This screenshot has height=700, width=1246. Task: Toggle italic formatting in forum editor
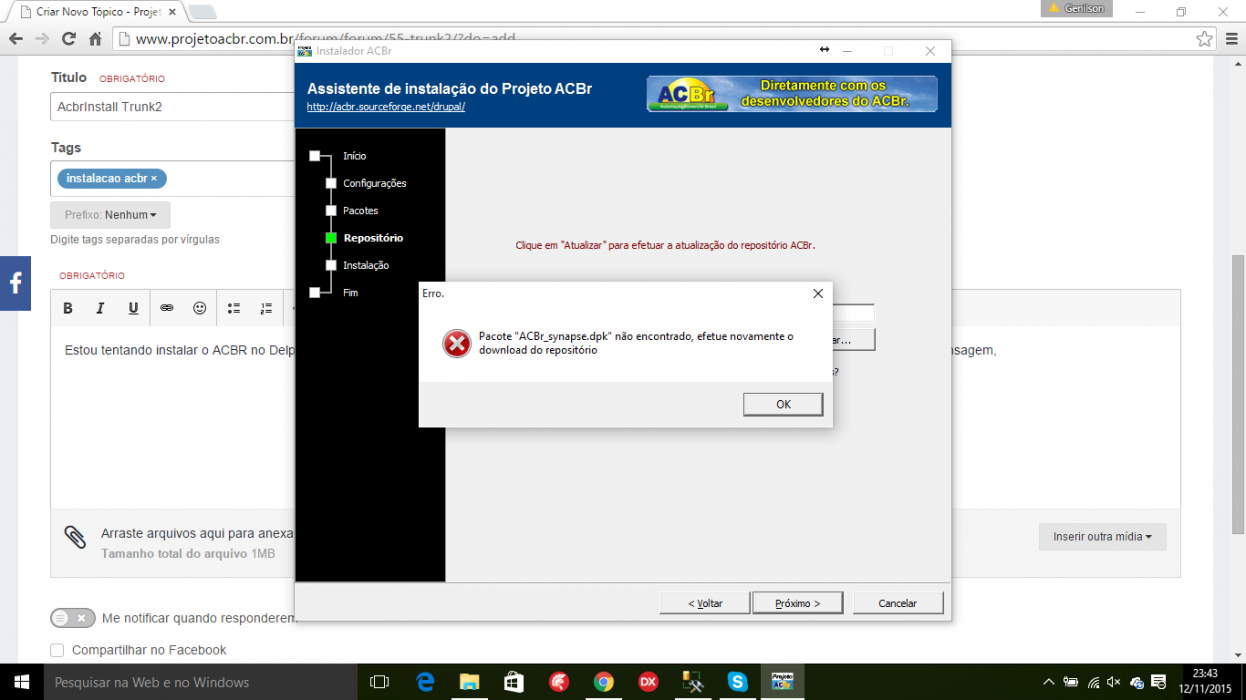click(x=100, y=308)
